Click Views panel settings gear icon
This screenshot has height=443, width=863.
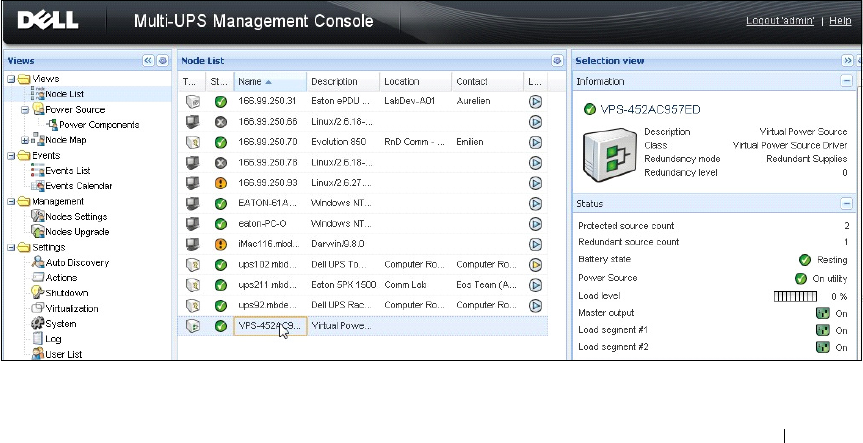pos(163,61)
